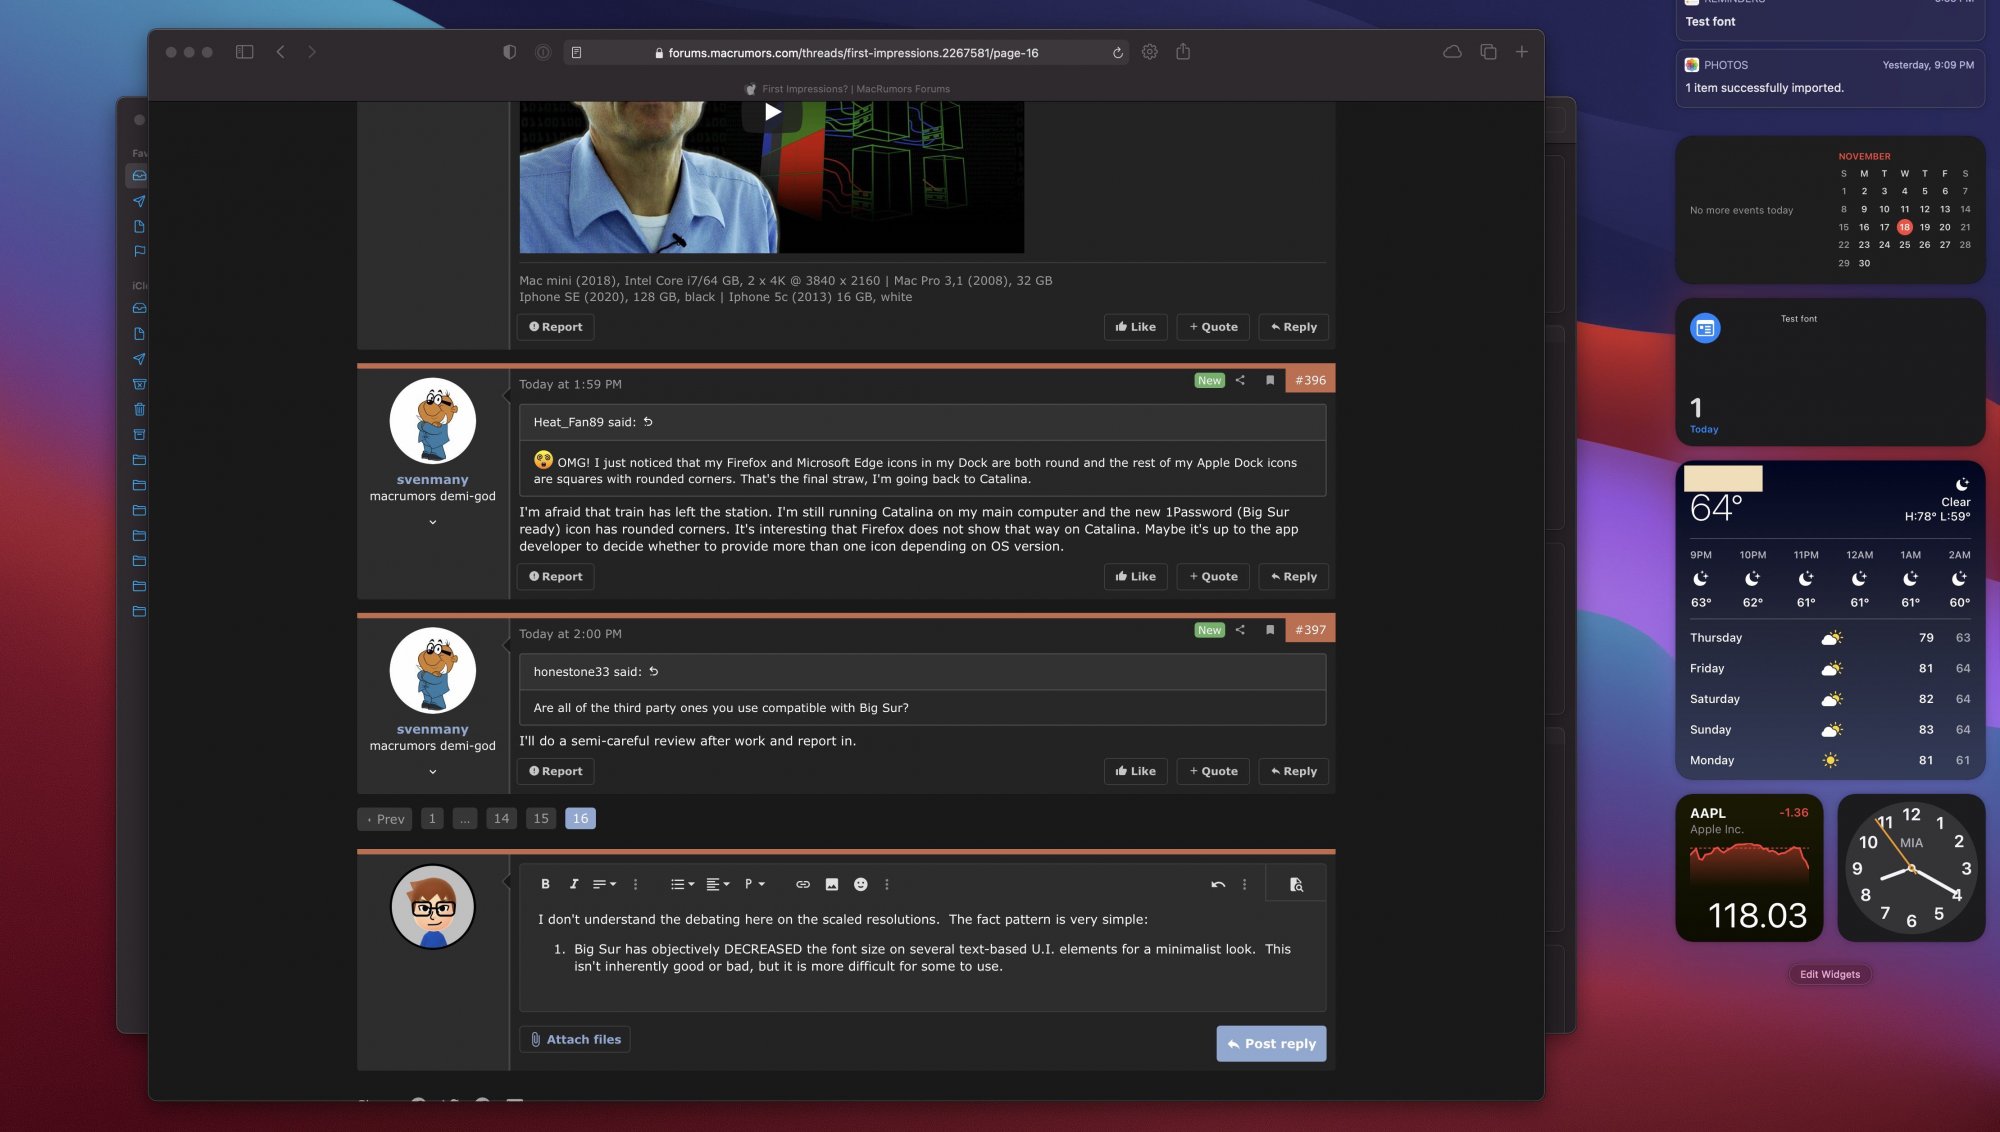Open the line alignment dropdown in editor
Screen dimensions: 2000x1132
[x=718, y=884]
